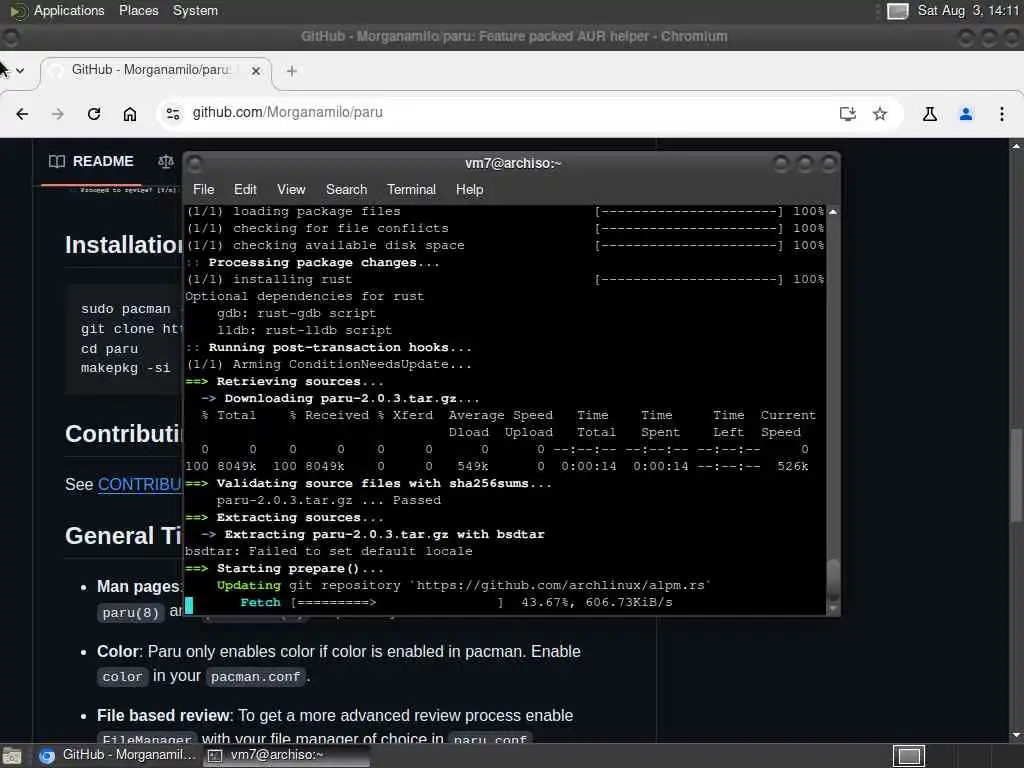Click the forward navigation arrow
This screenshot has height=768, width=1024.
[58, 114]
